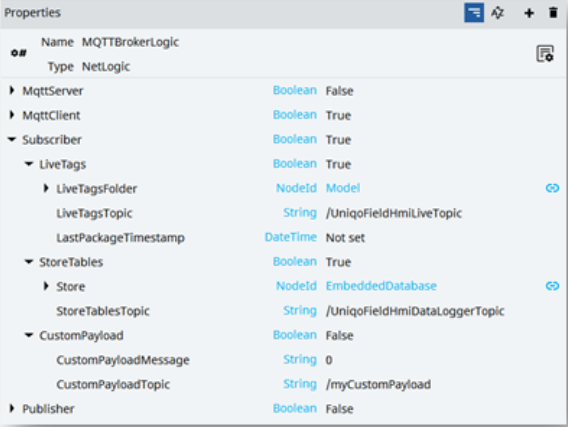Click the String datatype of StoreTablesTopic
Screen dimensions: 568x427
tap(300, 310)
